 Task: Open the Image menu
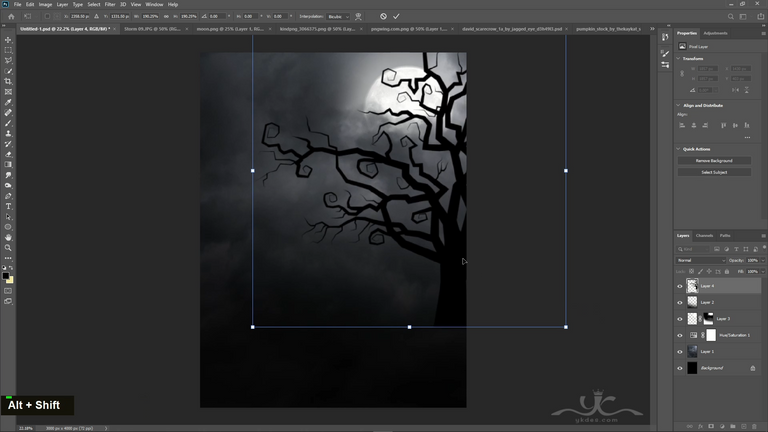coord(45,4)
